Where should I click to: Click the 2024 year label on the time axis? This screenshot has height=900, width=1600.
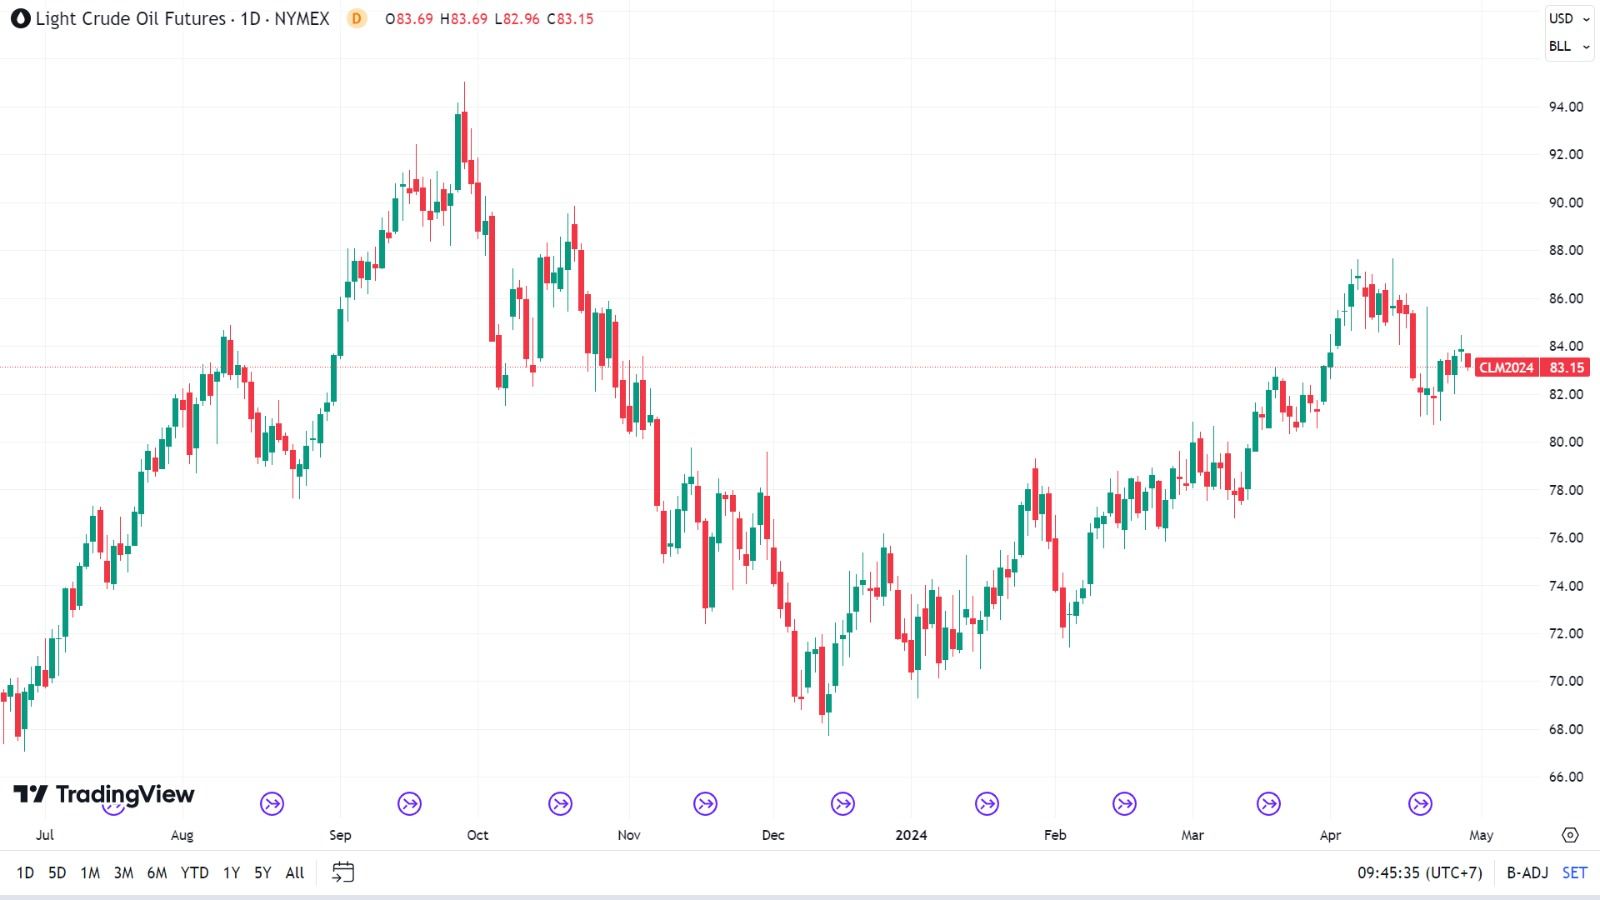[911, 835]
